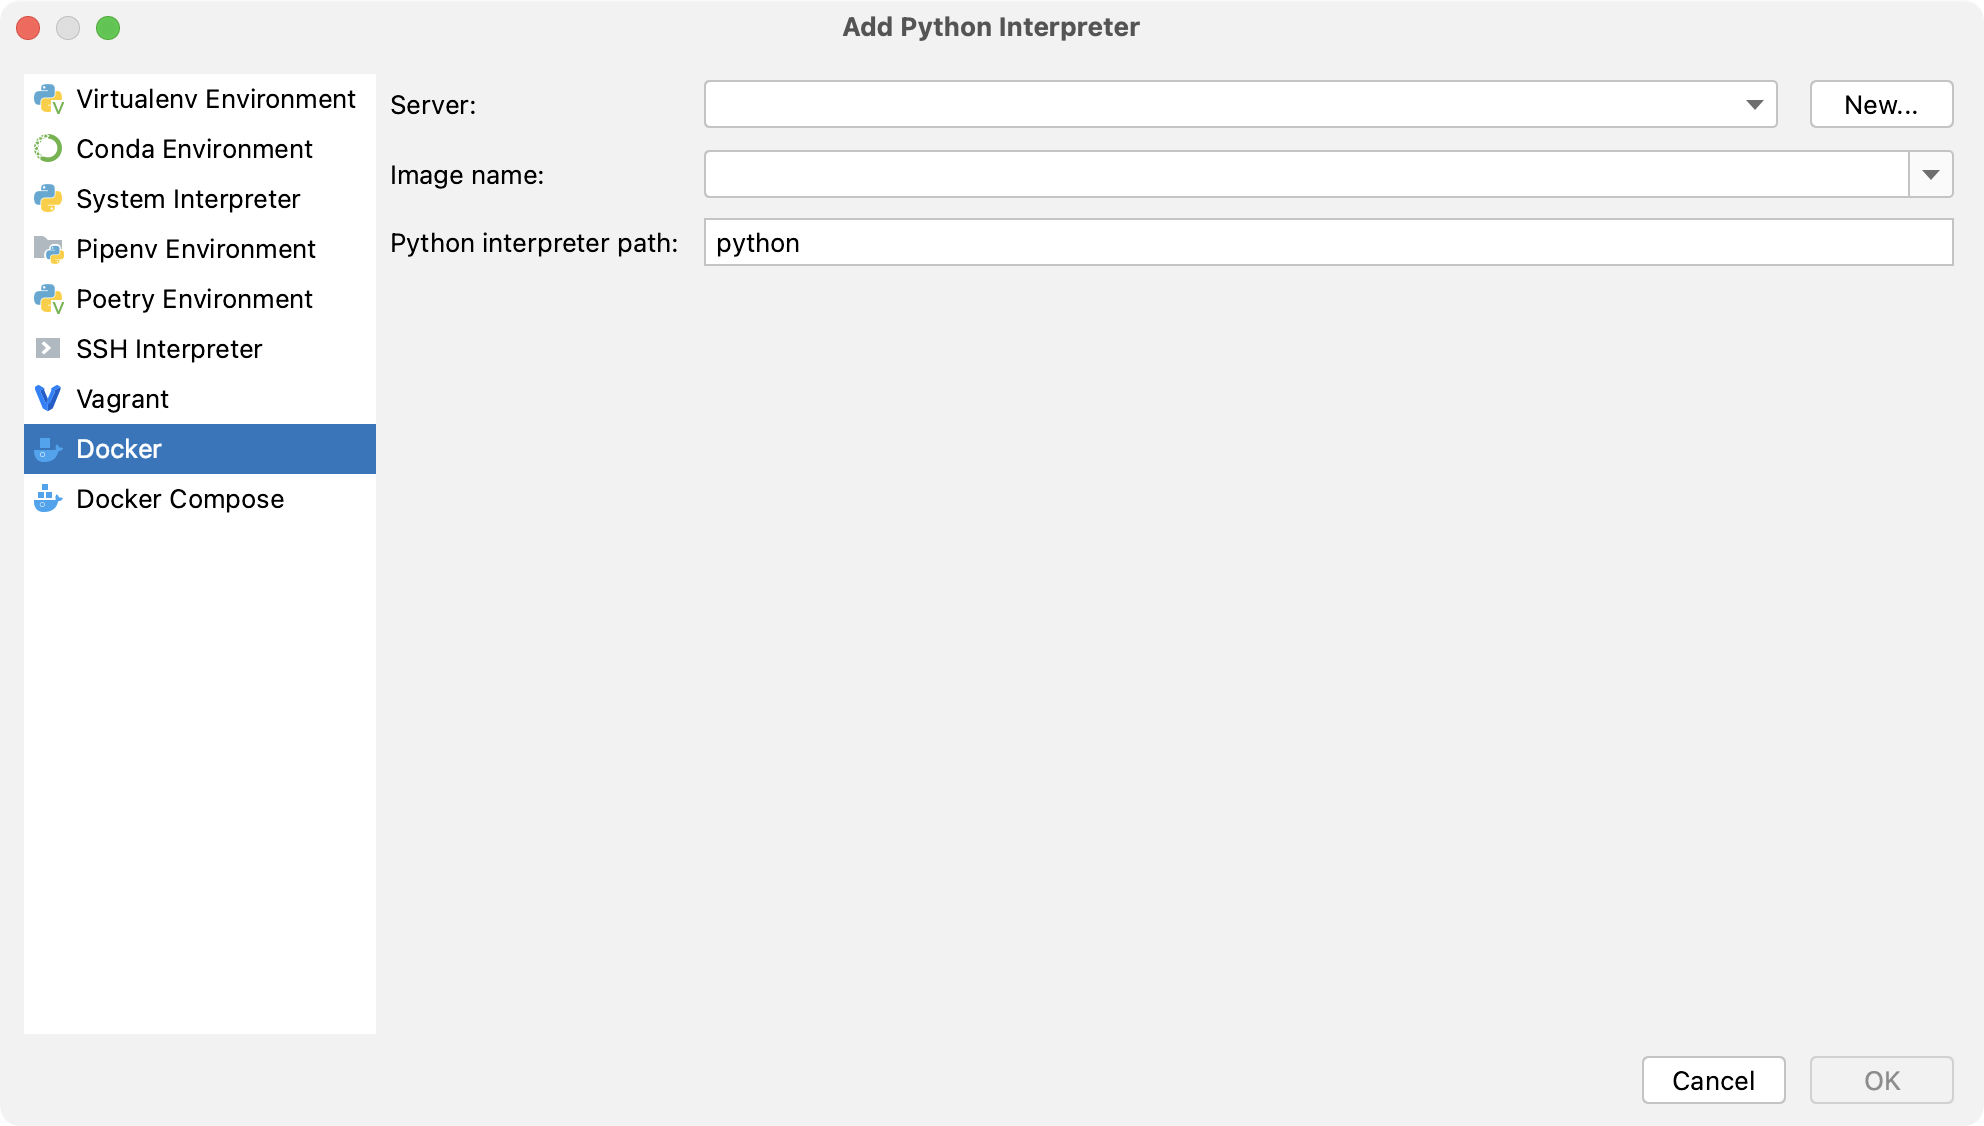Select the Docker Compose icon
The width and height of the screenshot is (1984, 1126).
click(x=50, y=499)
